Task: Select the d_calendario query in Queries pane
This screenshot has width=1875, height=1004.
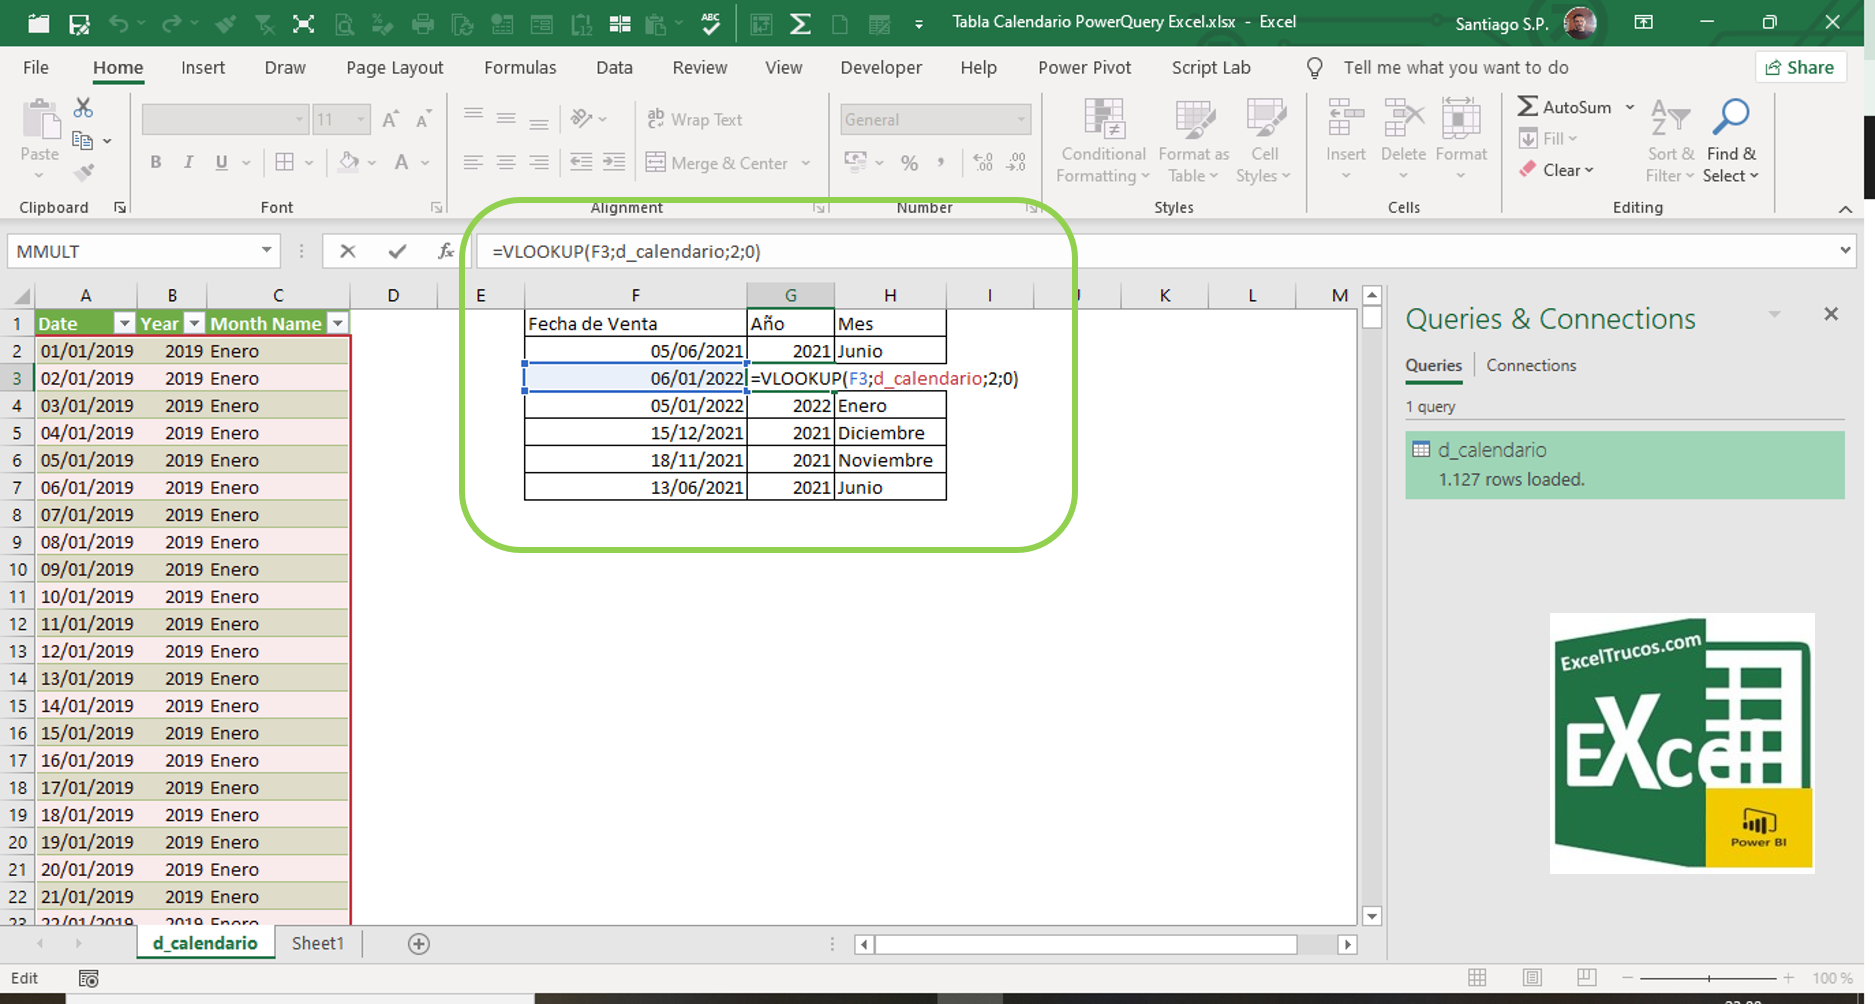Action: [1494, 450]
